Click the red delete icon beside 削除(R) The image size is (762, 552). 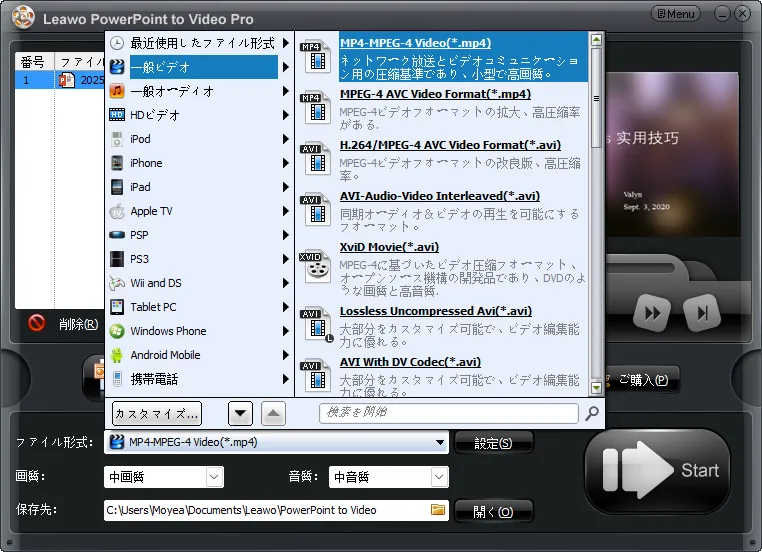pyautogui.click(x=36, y=323)
